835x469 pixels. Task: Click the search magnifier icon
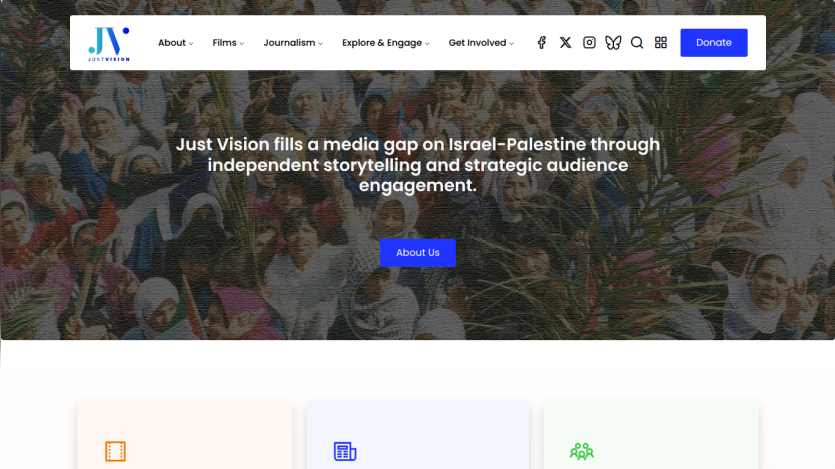tap(637, 43)
